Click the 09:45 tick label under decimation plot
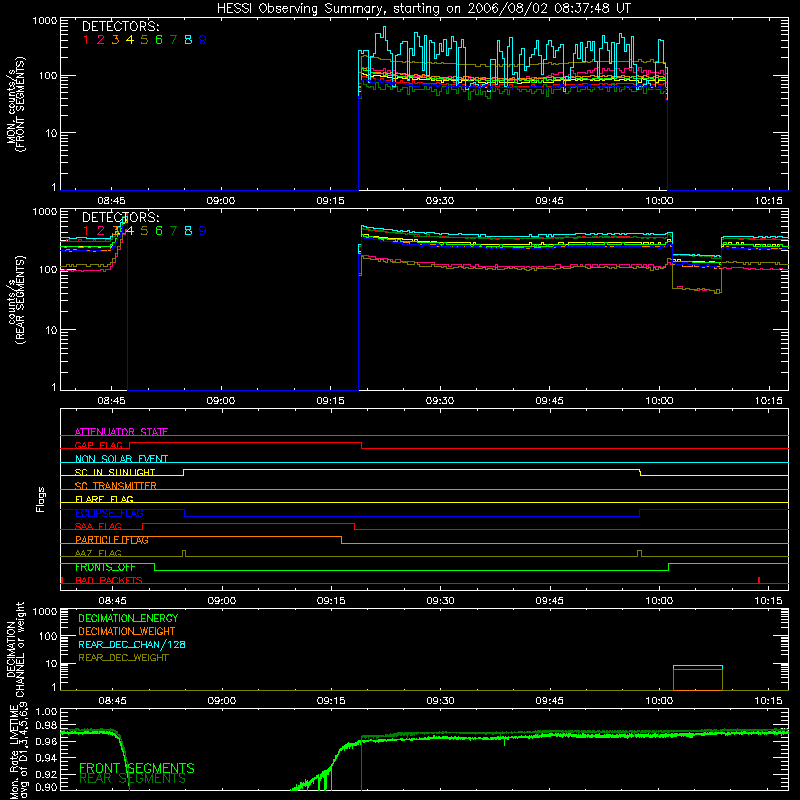This screenshot has height=800, width=800. [x=549, y=701]
